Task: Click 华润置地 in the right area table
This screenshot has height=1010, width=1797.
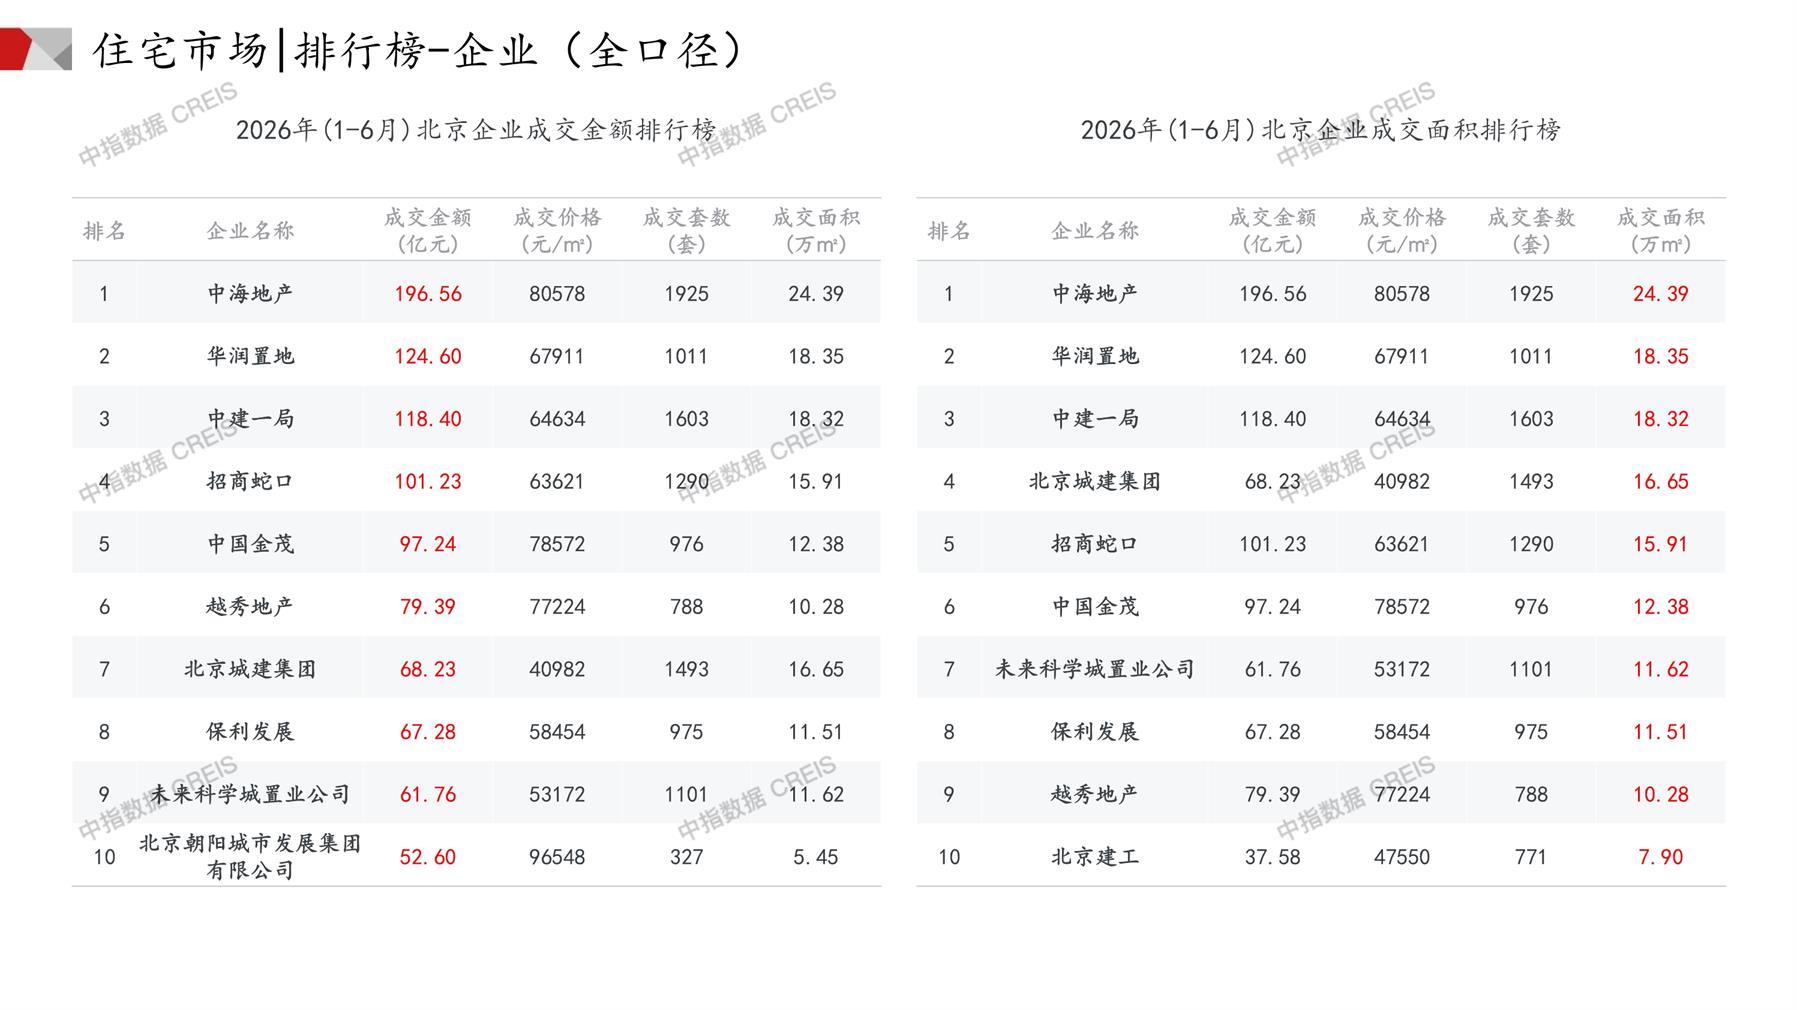Action: (x=1095, y=356)
